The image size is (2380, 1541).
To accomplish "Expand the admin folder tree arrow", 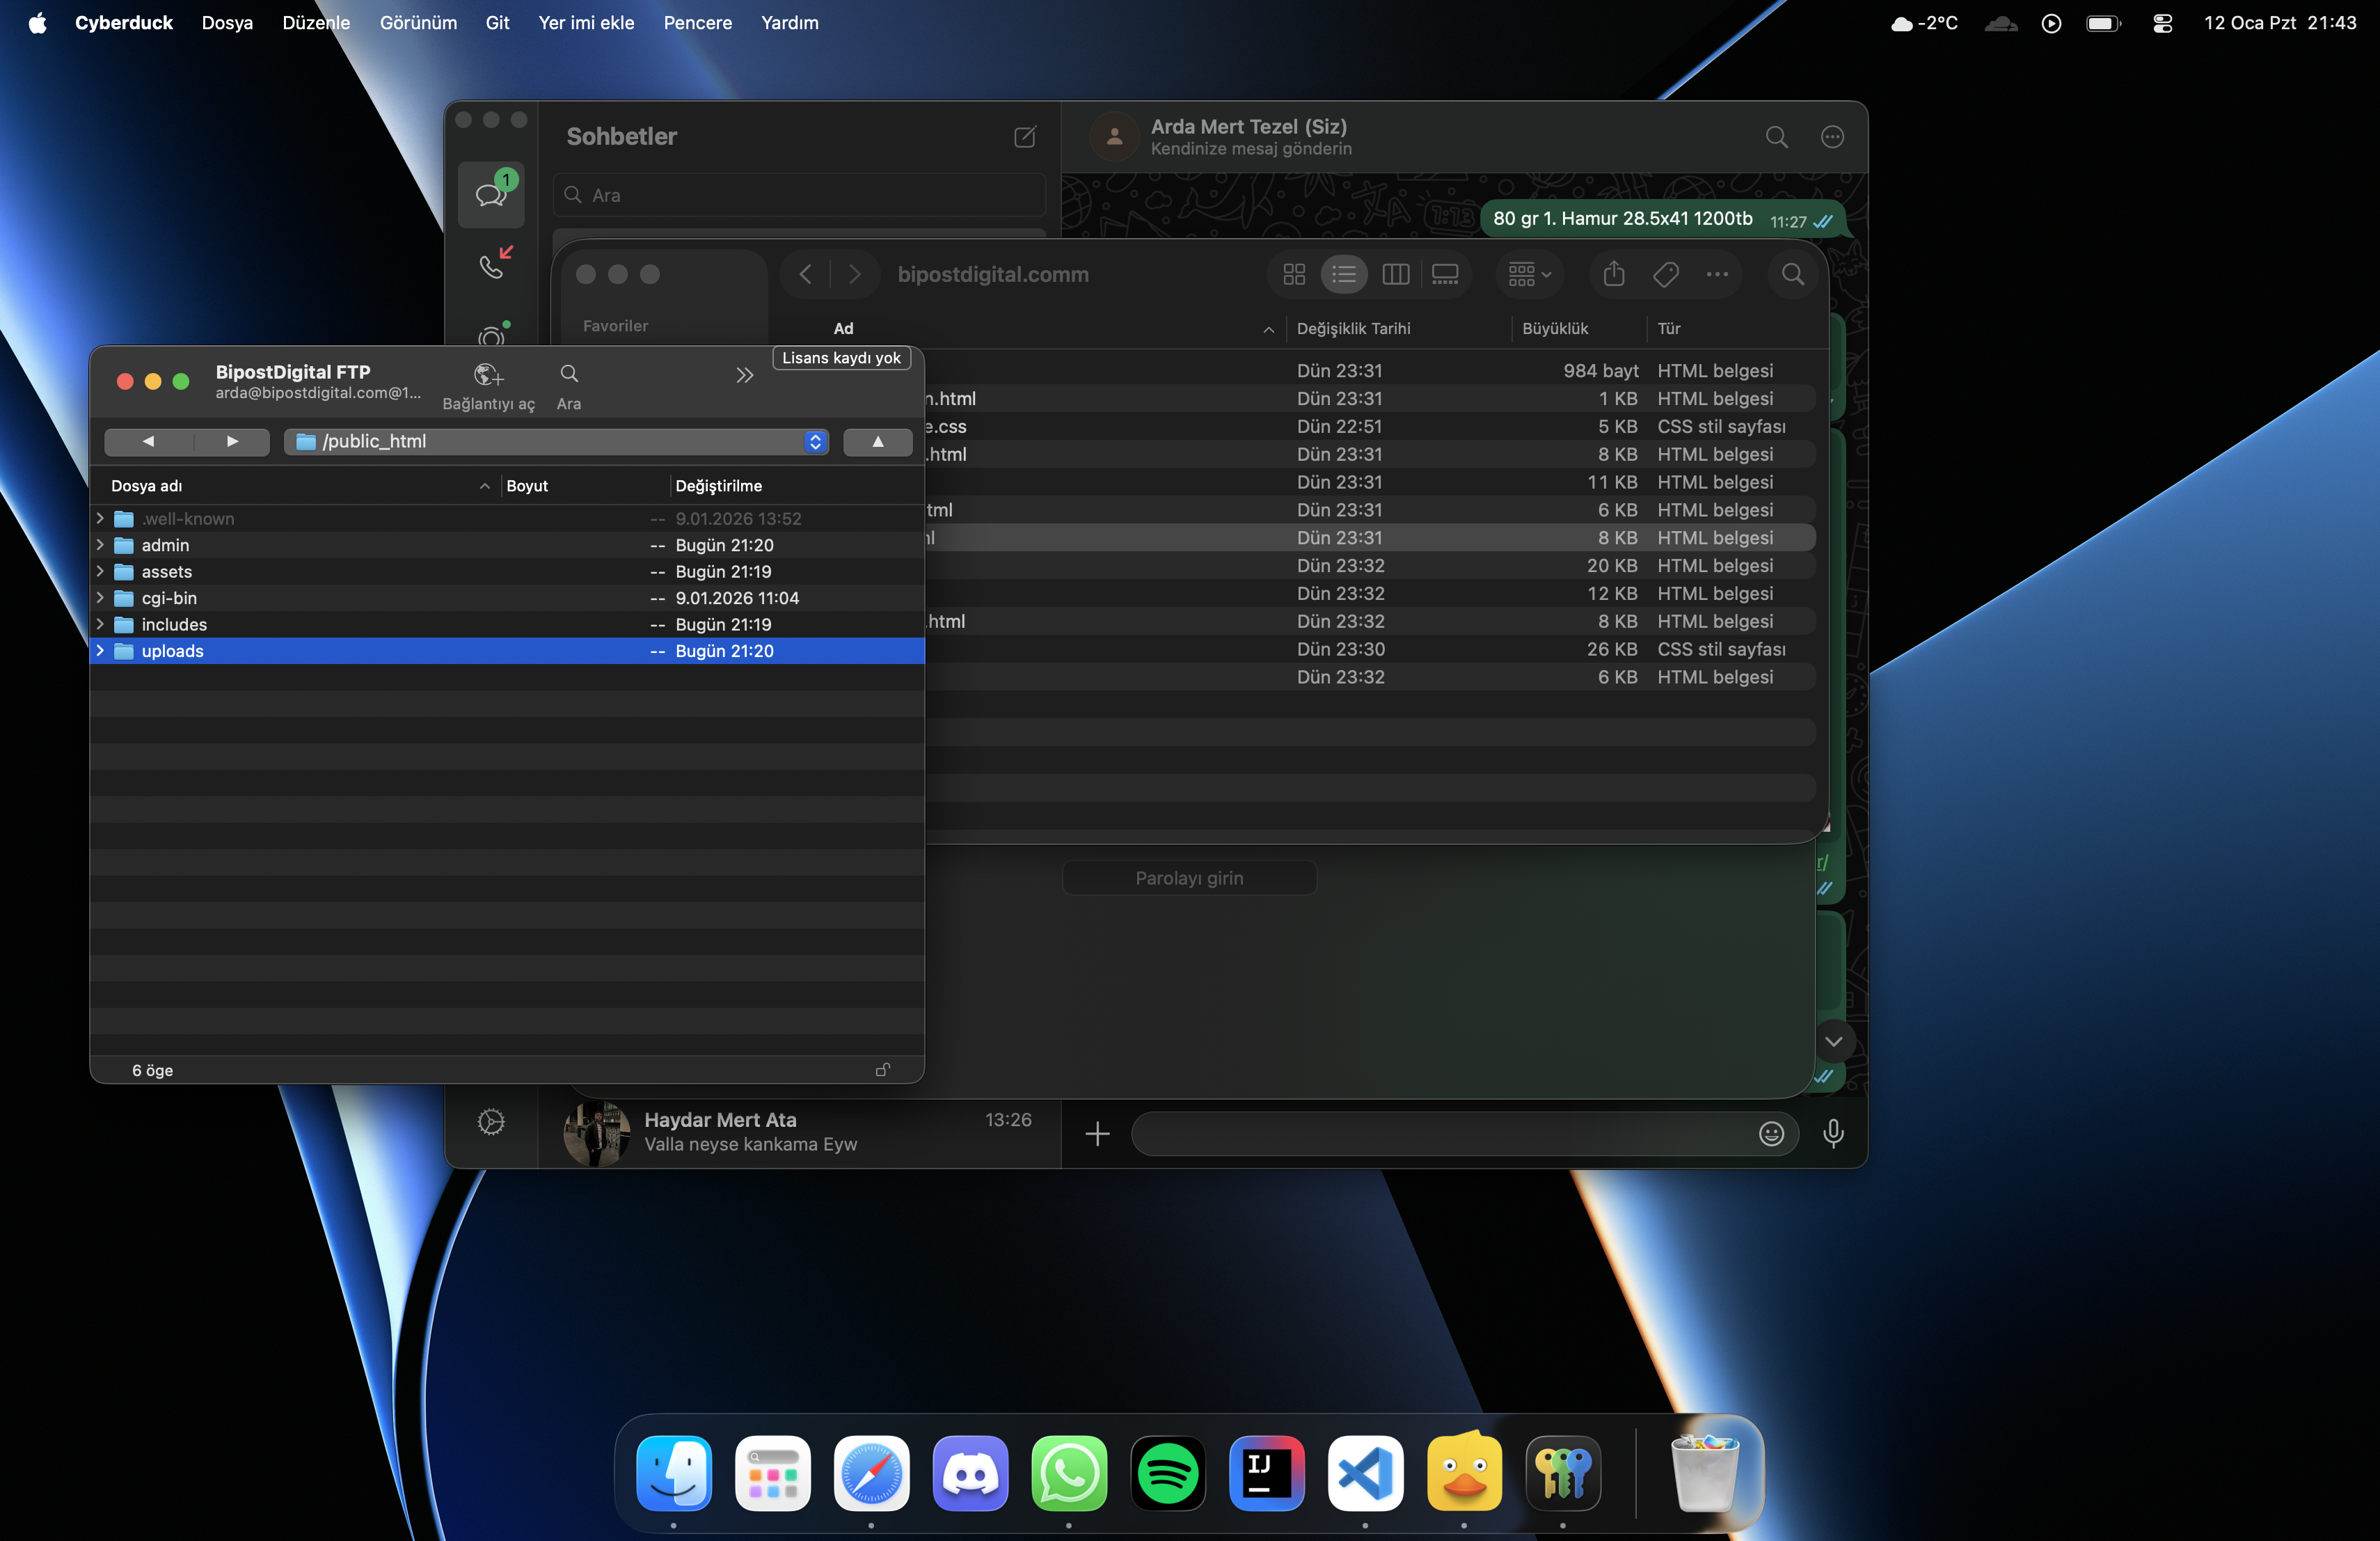I will click(x=100, y=545).
